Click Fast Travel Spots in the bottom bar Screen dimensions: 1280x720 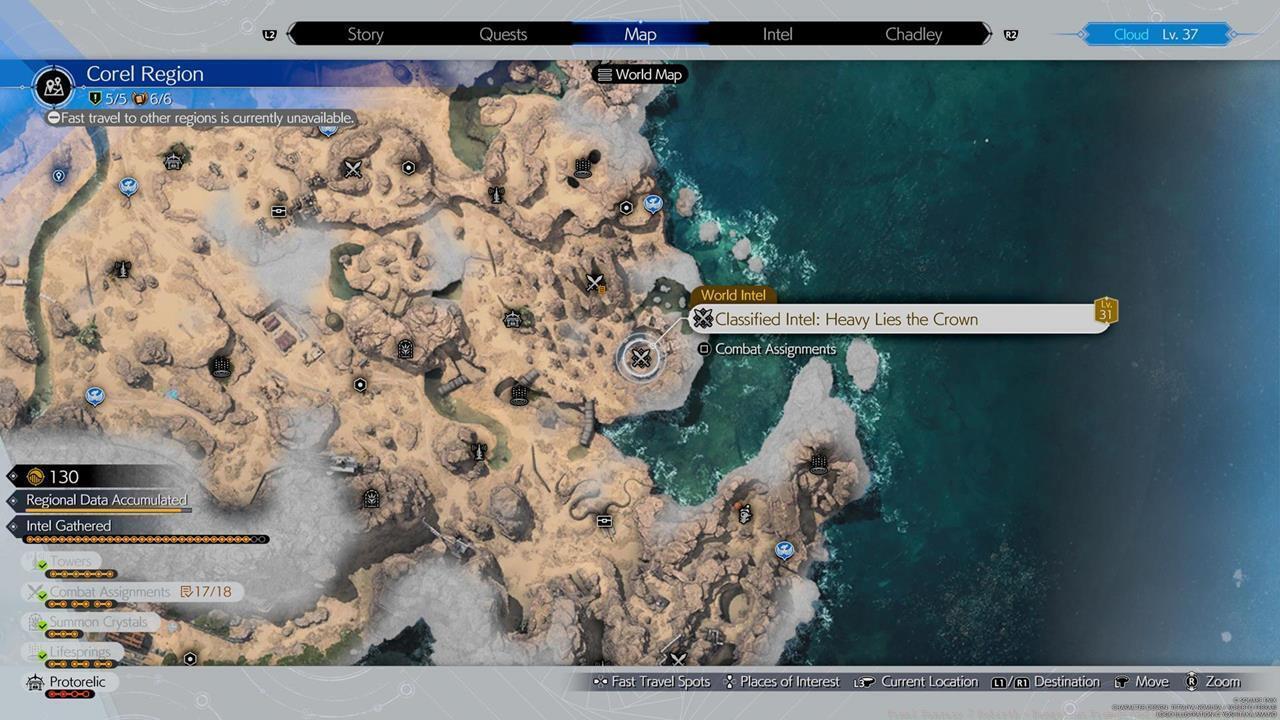(x=659, y=681)
